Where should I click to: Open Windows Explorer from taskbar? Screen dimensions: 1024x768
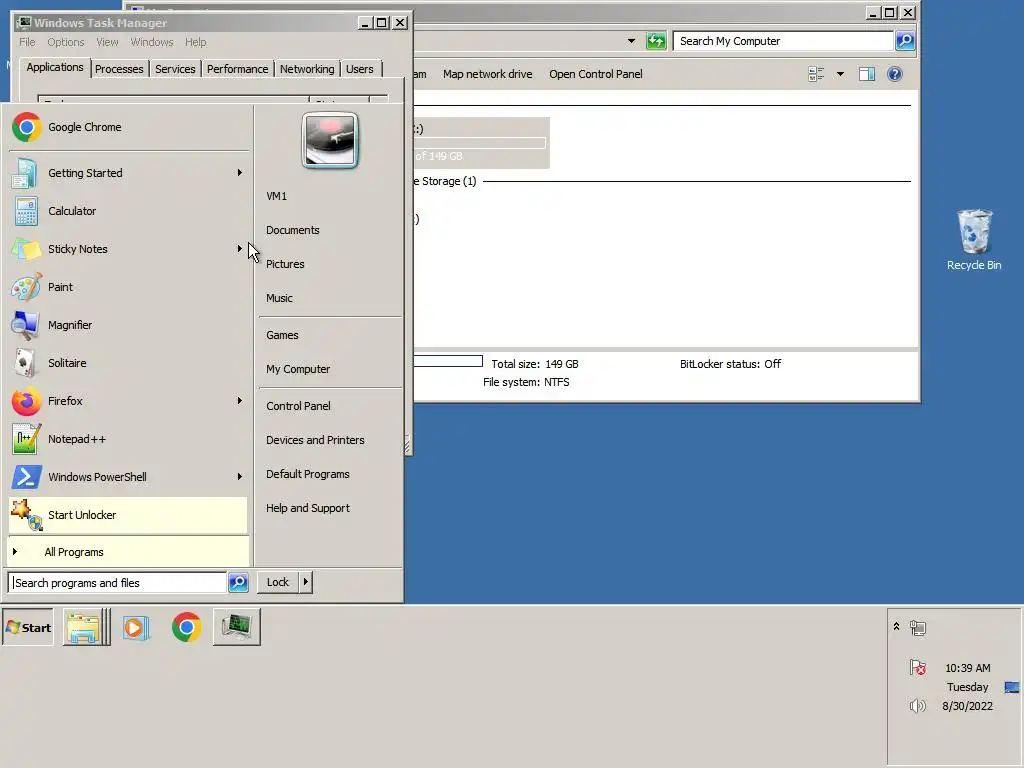click(x=84, y=628)
